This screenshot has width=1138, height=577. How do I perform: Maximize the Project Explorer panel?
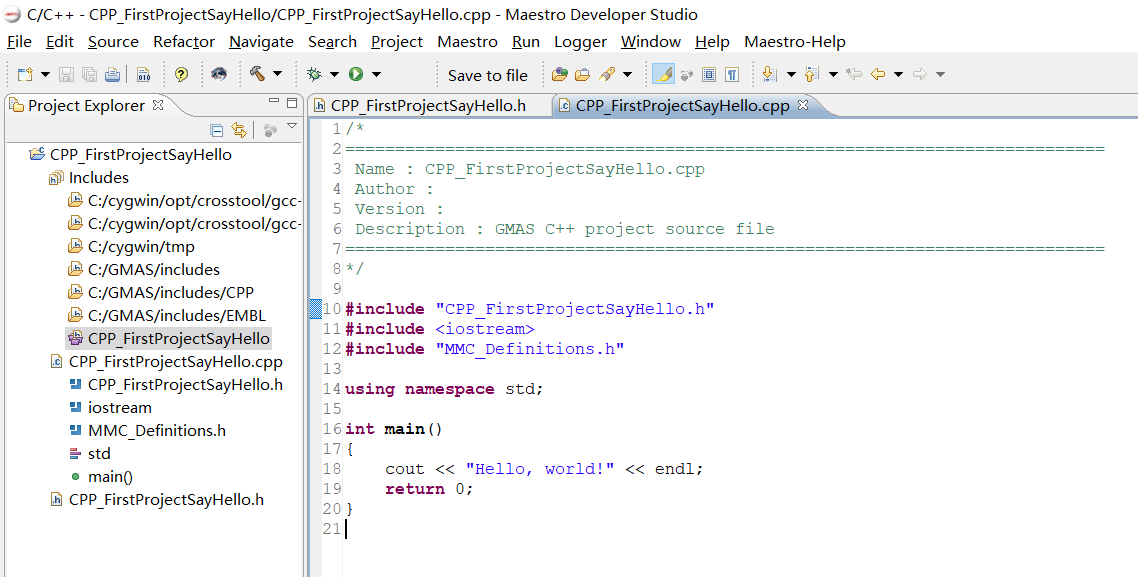[x=292, y=102]
